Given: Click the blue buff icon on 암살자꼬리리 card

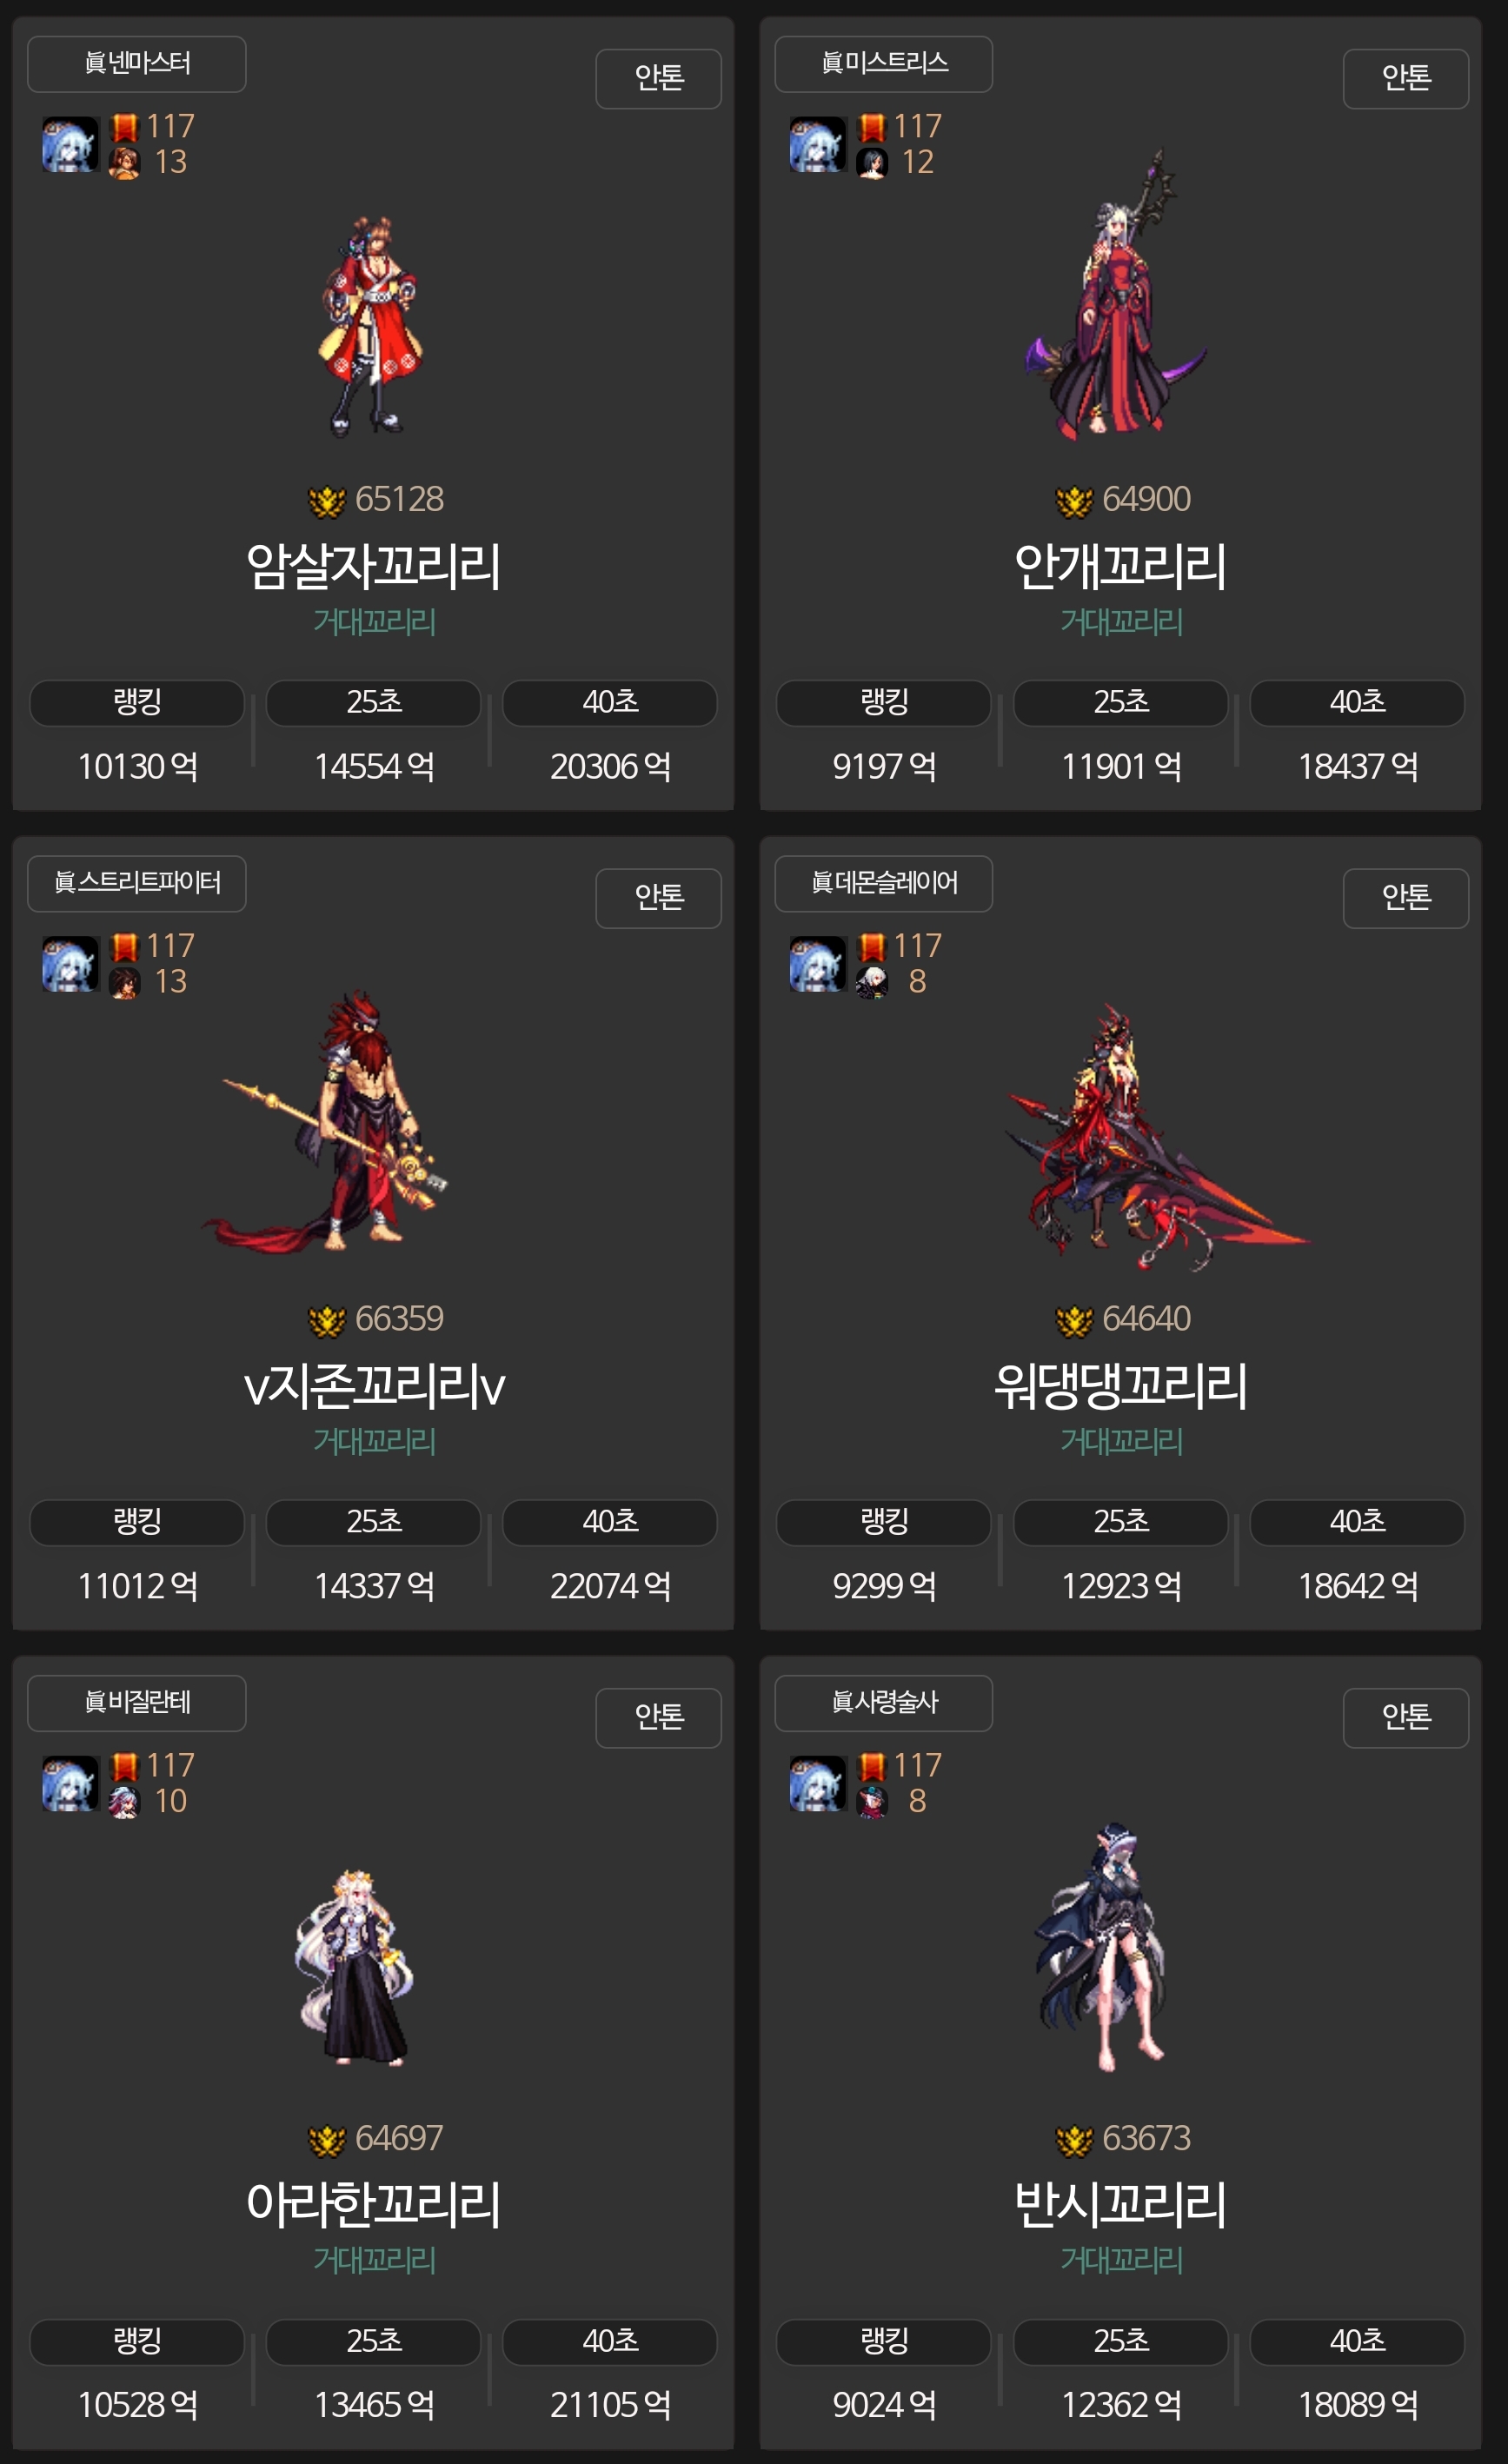Looking at the screenshot, I should pos(70,144).
